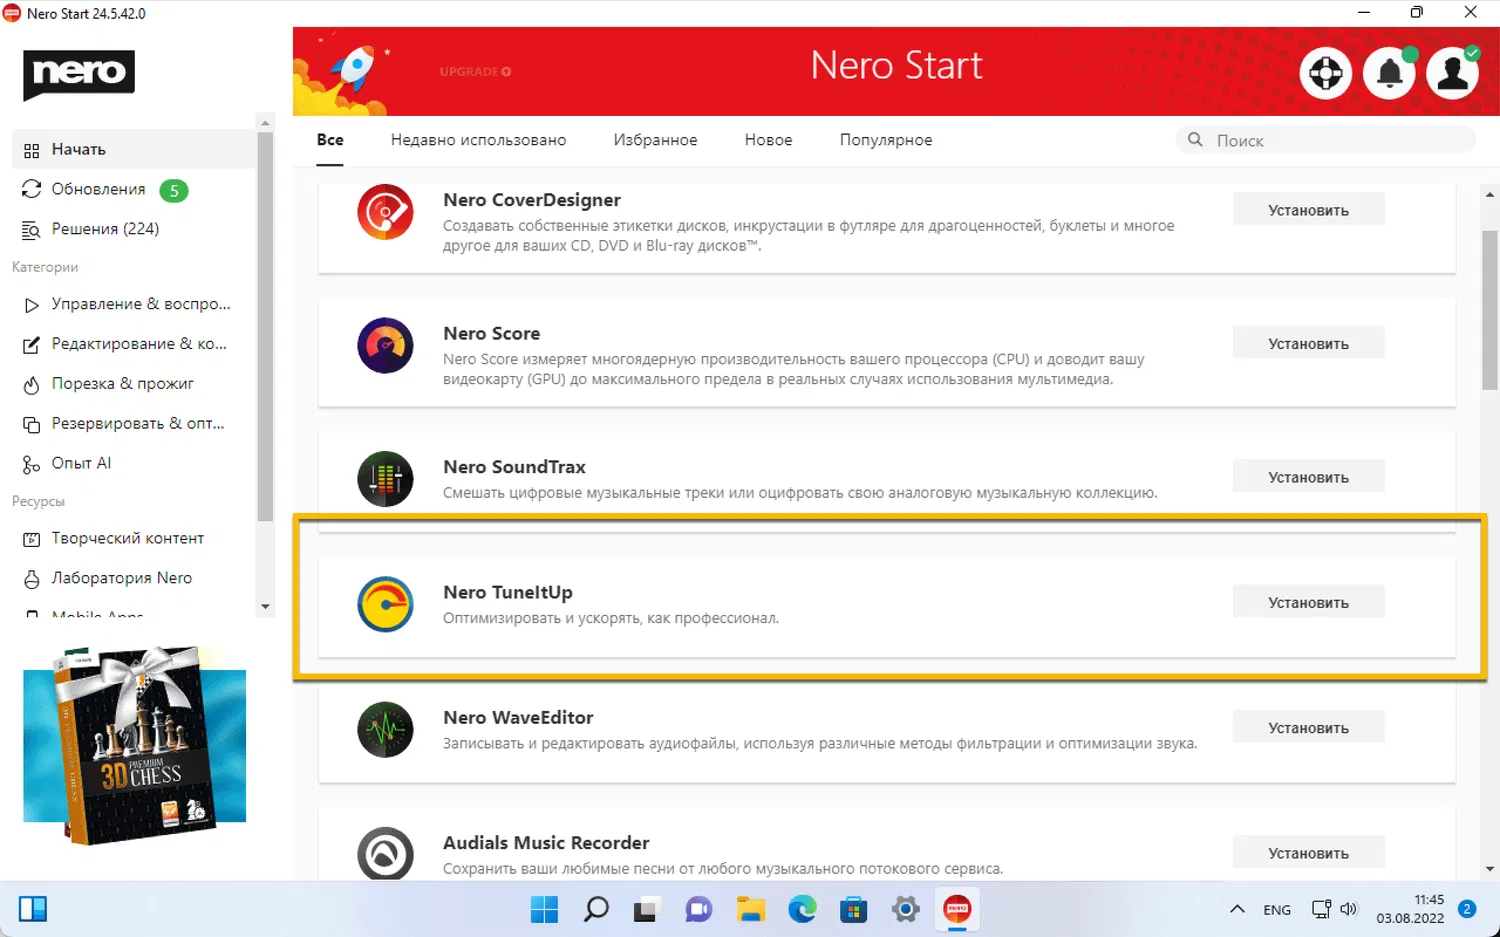1500x937 pixels.
Task: Click the Лаборатория Nero flask icon
Action: 31,578
